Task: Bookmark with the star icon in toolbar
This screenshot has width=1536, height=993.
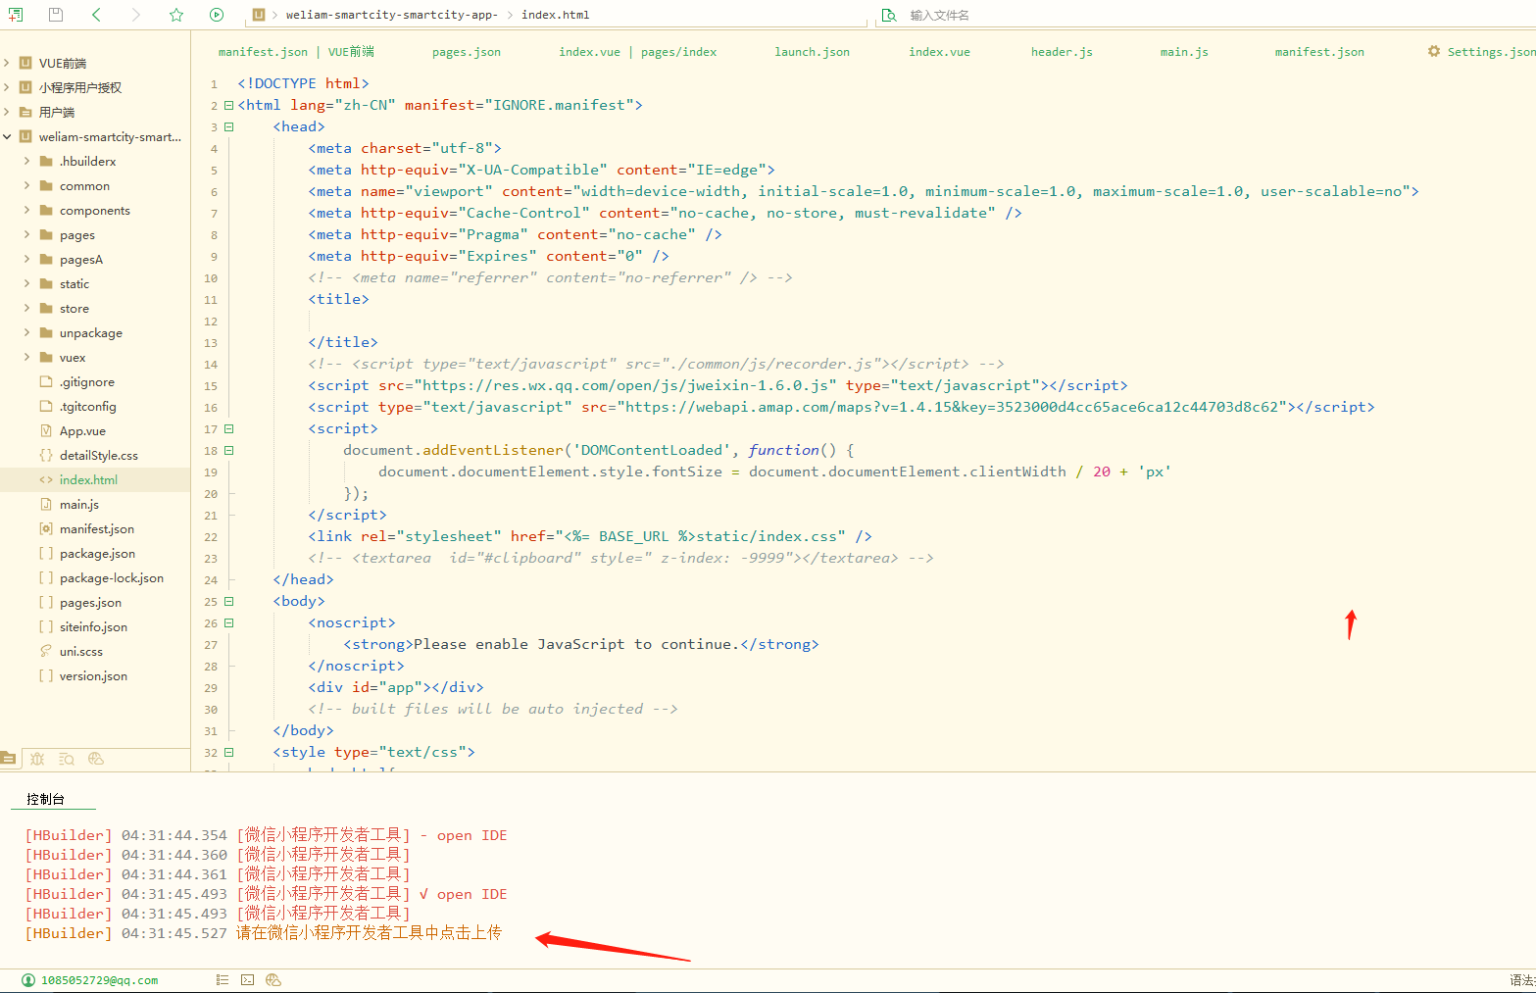Action: coord(176,15)
